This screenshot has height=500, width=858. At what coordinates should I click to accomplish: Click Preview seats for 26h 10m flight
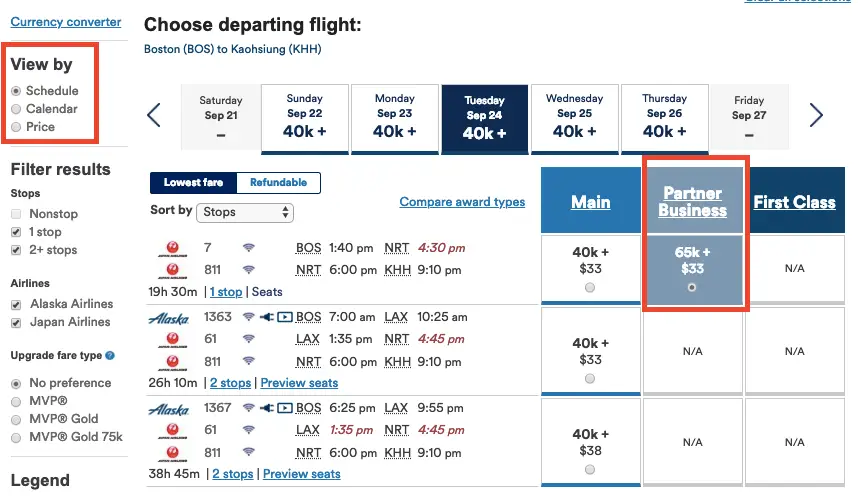(x=299, y=383)
